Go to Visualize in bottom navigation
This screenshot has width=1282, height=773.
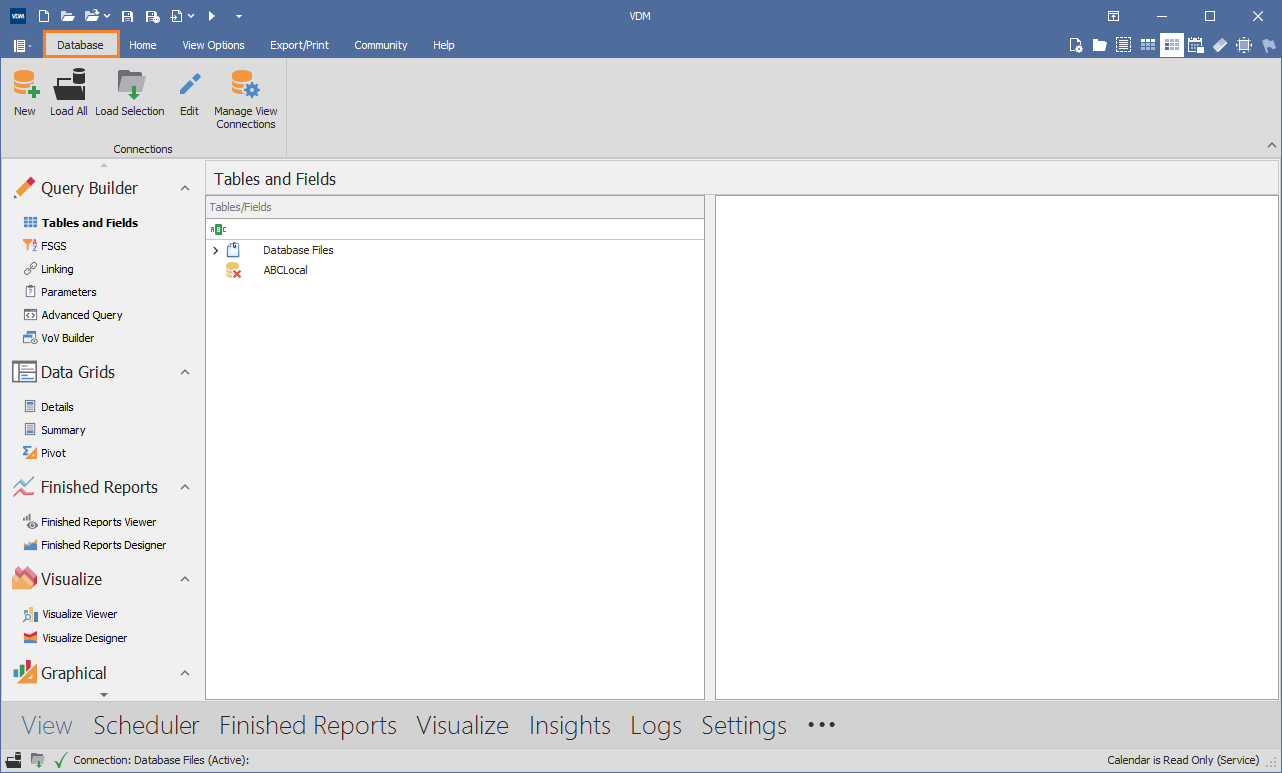463,725
